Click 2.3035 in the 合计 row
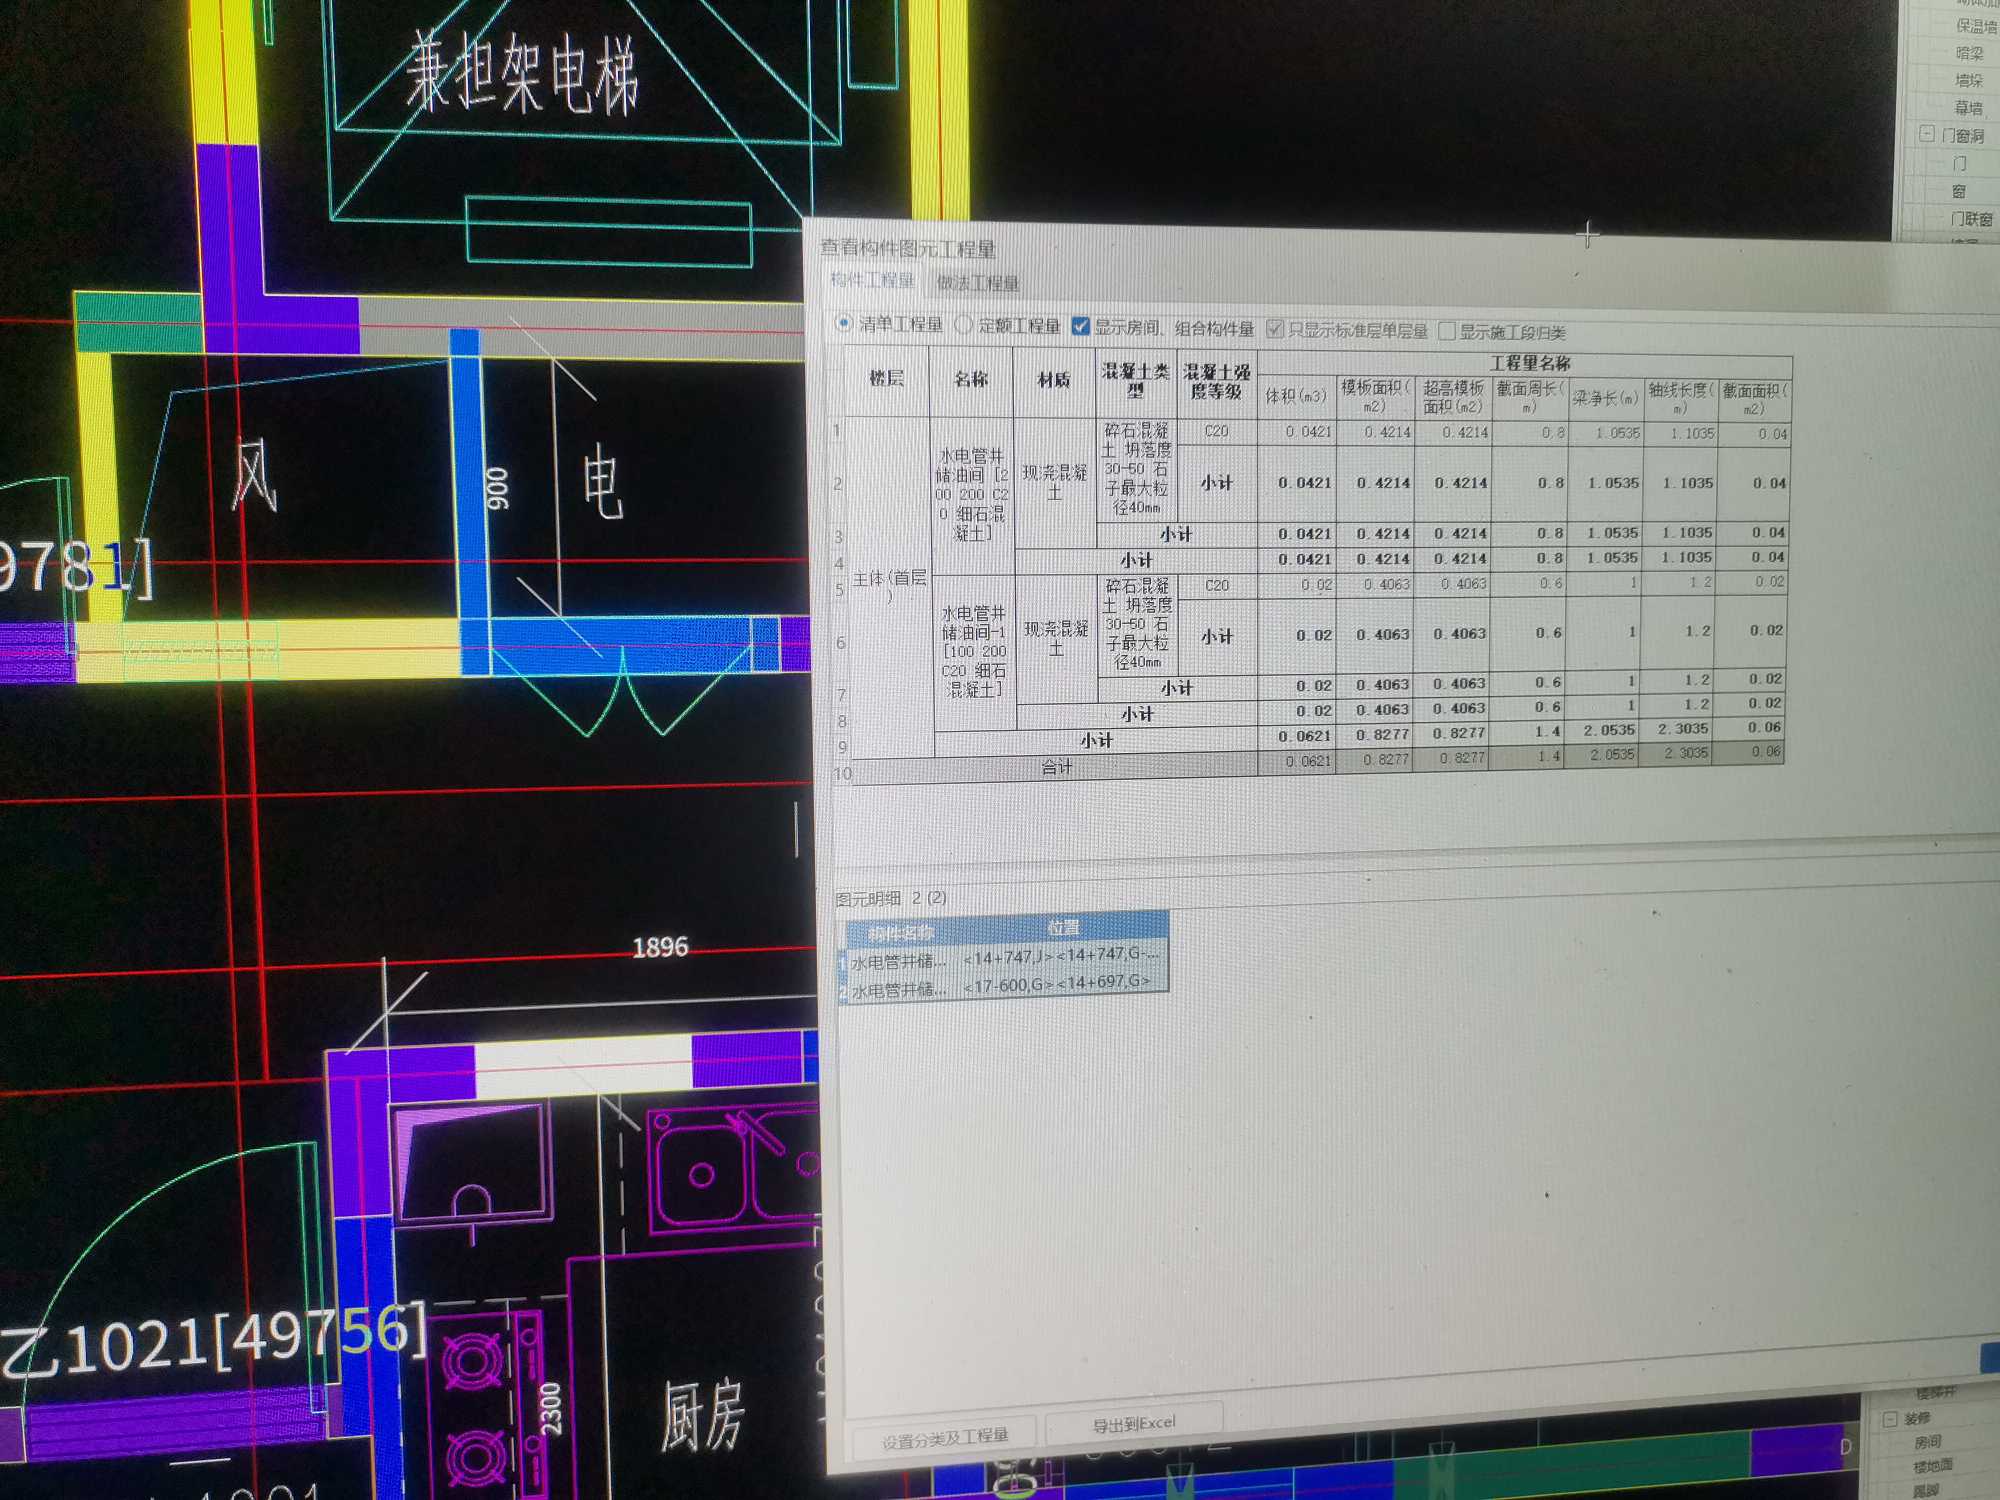 (x=1677, y=753)
